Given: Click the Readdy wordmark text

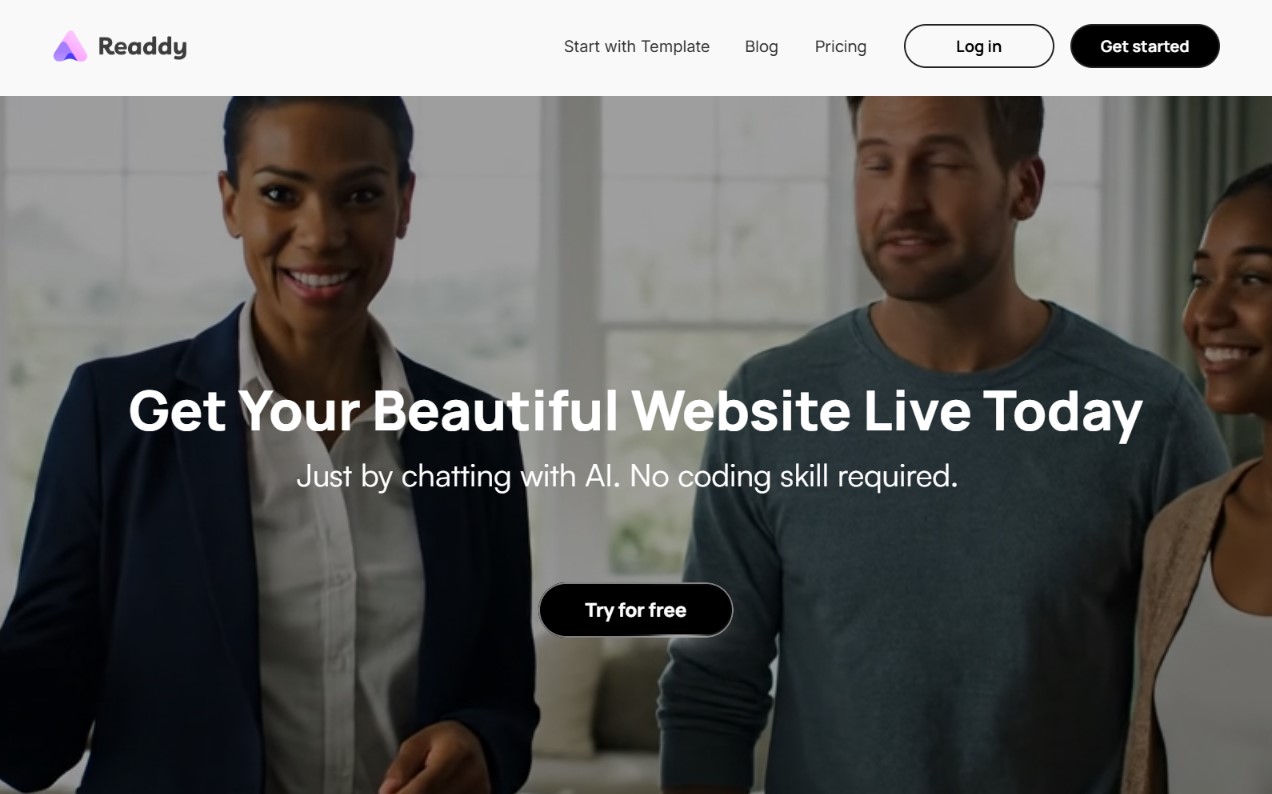Looking at the screenshot, I should 142,46.
